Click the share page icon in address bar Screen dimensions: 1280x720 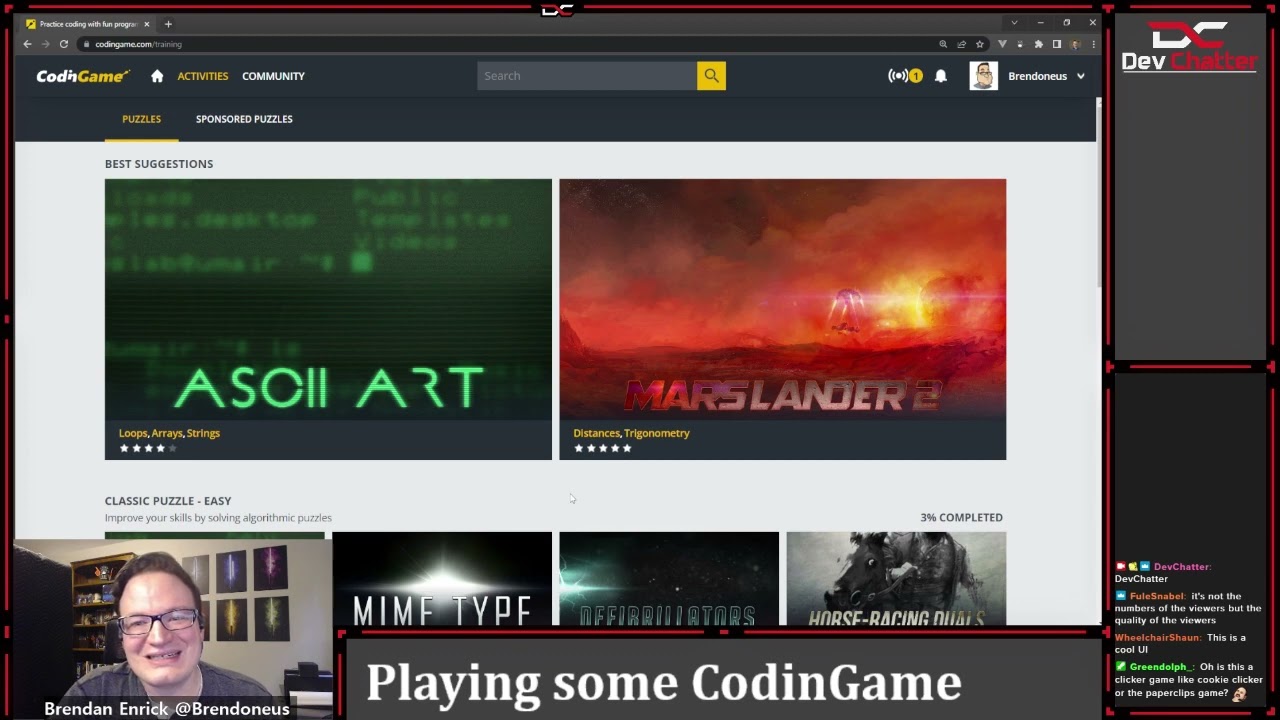[x=961, y=44]
